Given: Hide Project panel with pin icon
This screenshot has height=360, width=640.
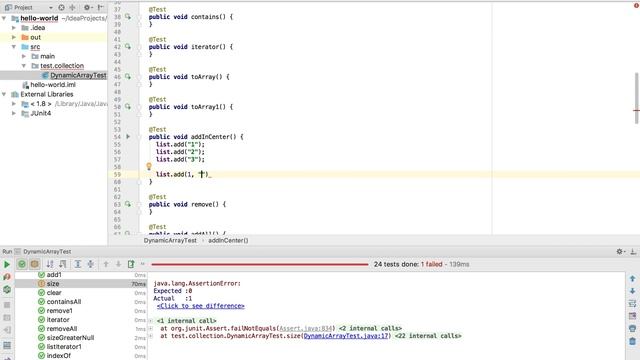Looking at the screenshot, I should point(100,7).
